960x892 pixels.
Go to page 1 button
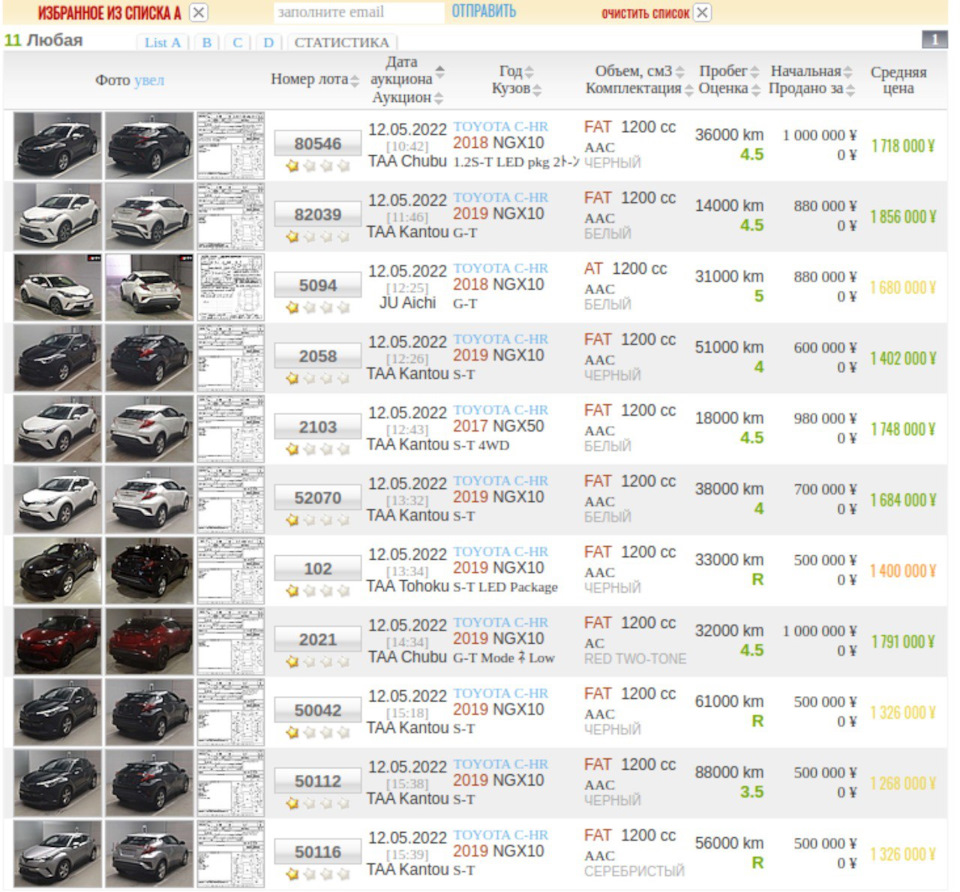pos(934,40)
